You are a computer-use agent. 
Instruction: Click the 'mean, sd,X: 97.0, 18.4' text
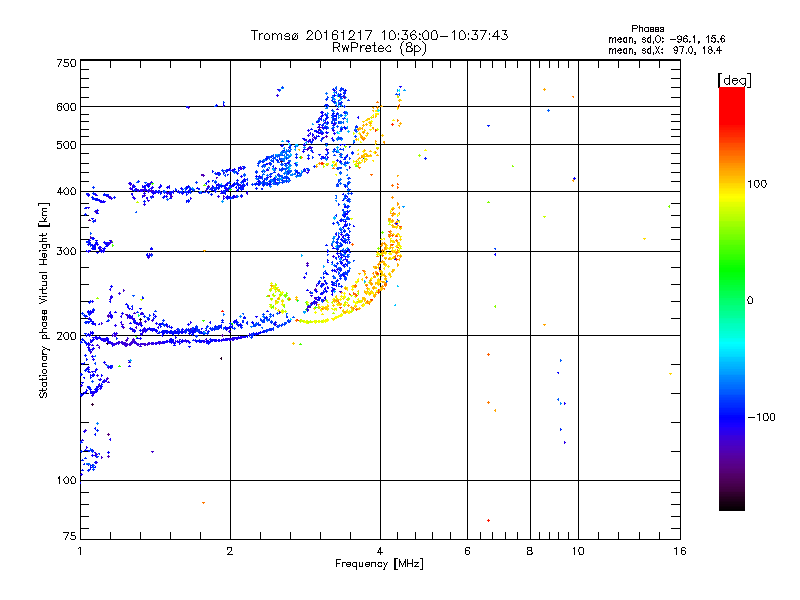tap(665, 50)
